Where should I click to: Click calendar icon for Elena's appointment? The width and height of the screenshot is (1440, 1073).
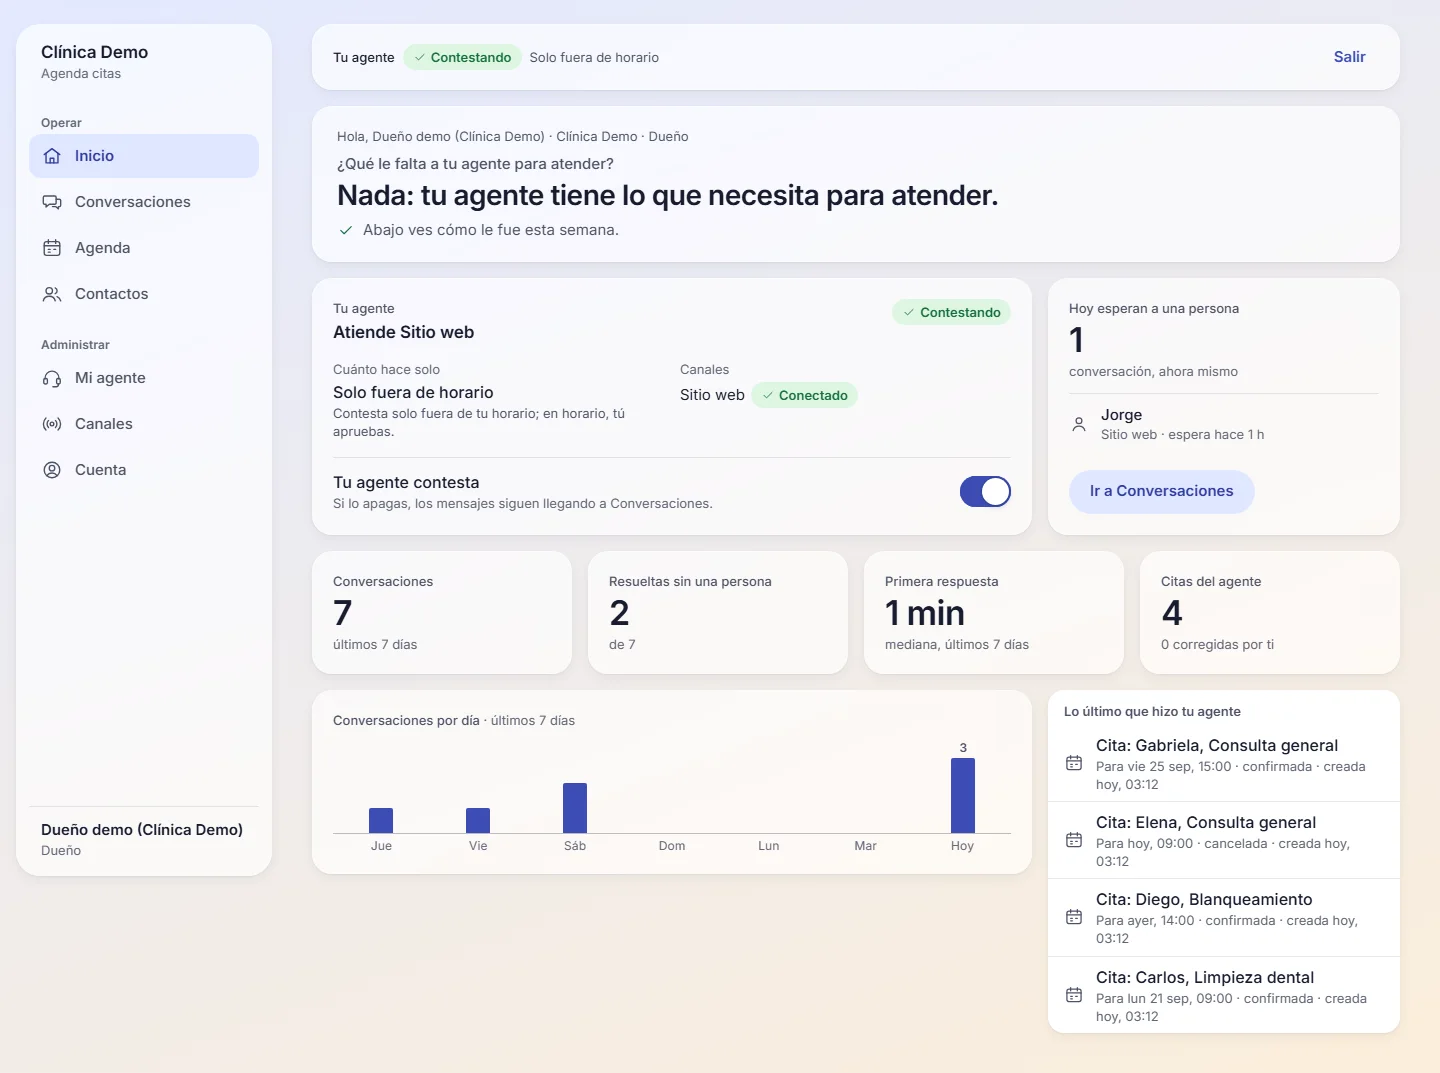tap(1074, 840)
